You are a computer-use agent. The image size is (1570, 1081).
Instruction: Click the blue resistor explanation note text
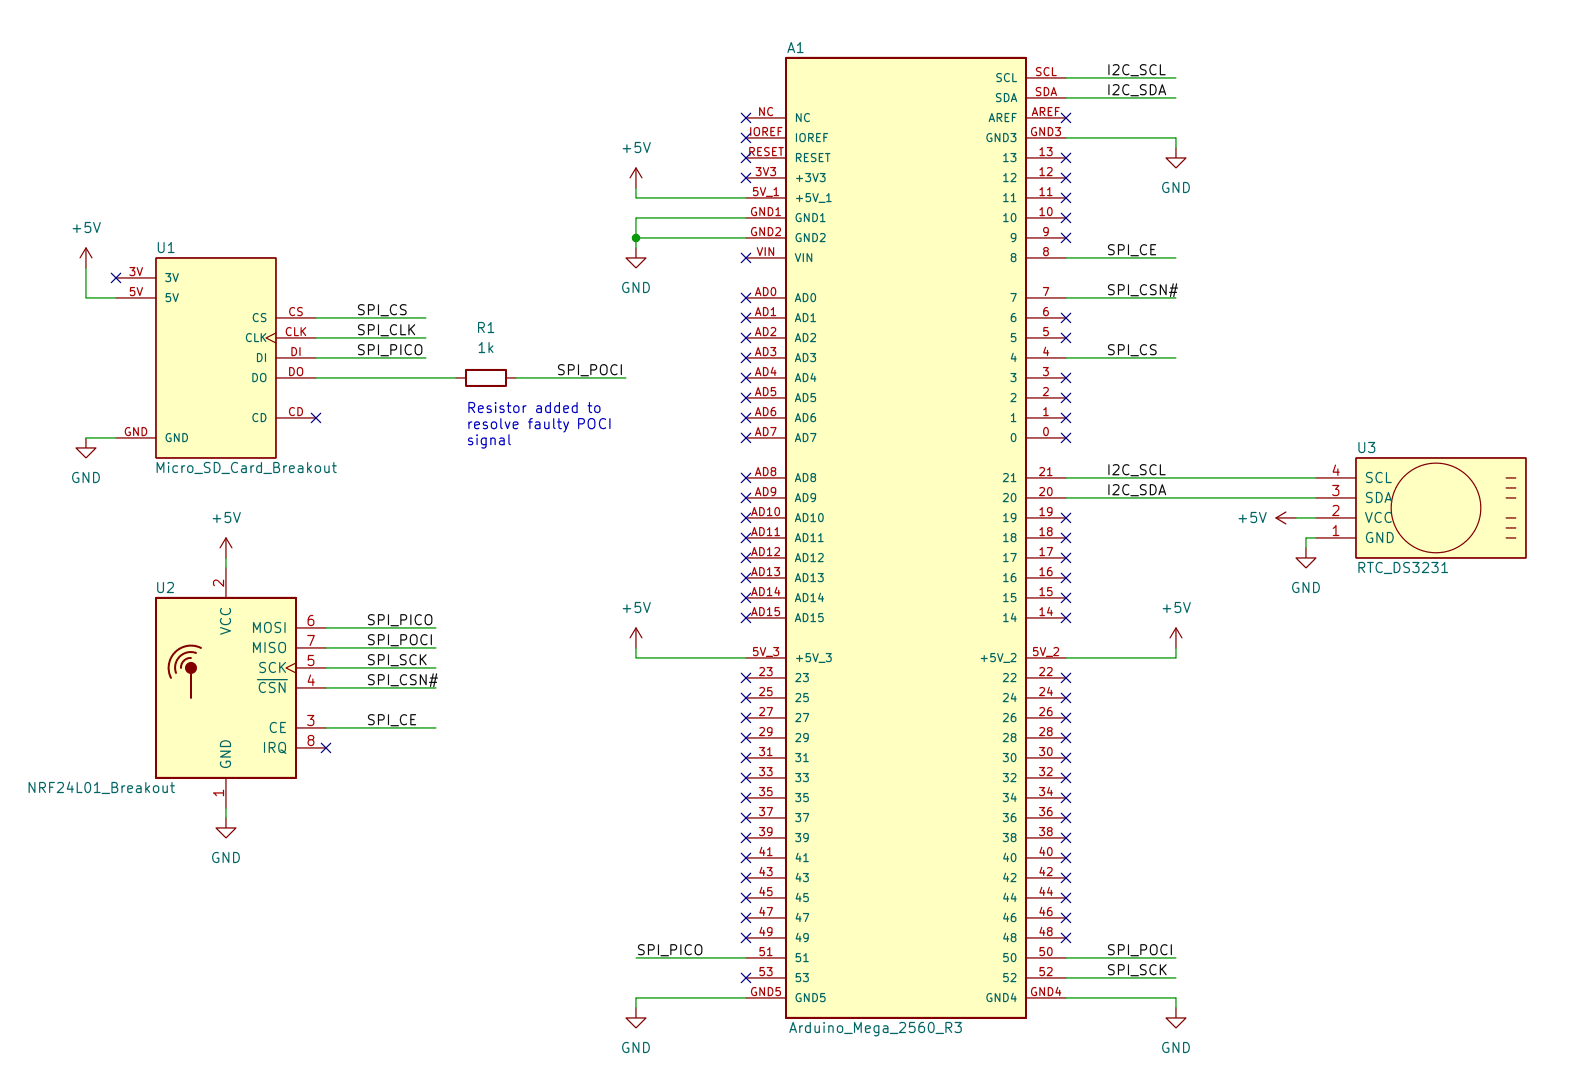coord(539,424)
